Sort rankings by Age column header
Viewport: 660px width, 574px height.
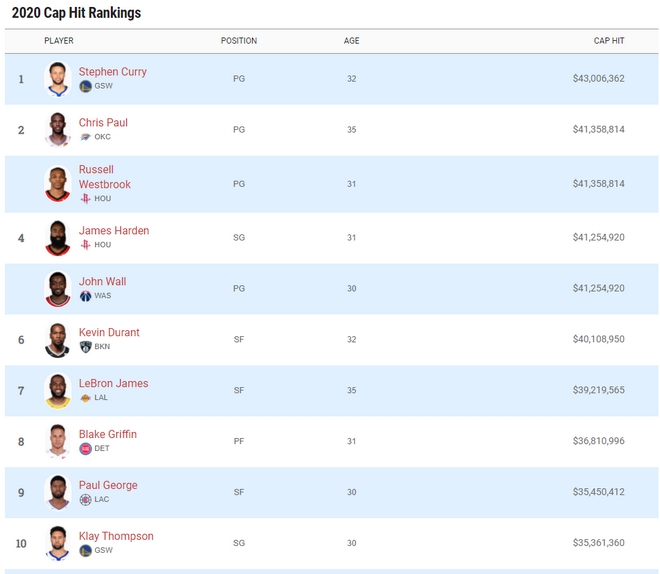point(351,41)
